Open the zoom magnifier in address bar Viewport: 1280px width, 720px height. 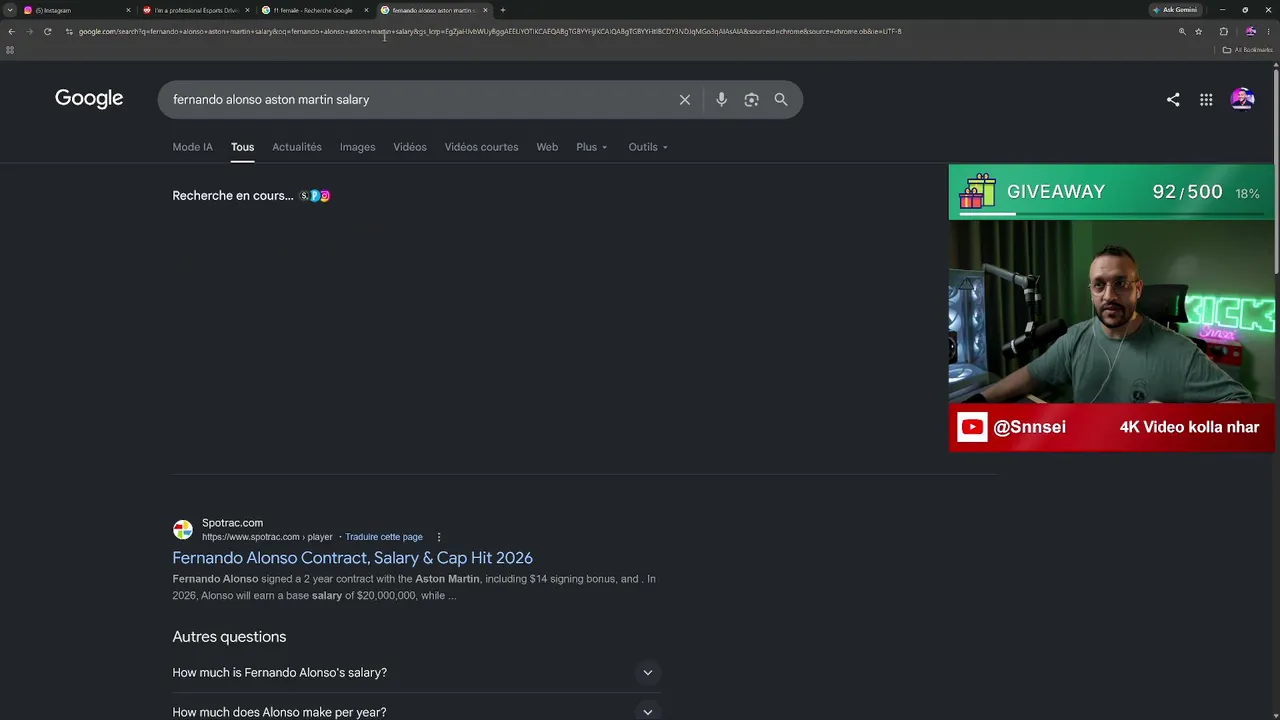pyautogui.click(x=1182, y=31)
